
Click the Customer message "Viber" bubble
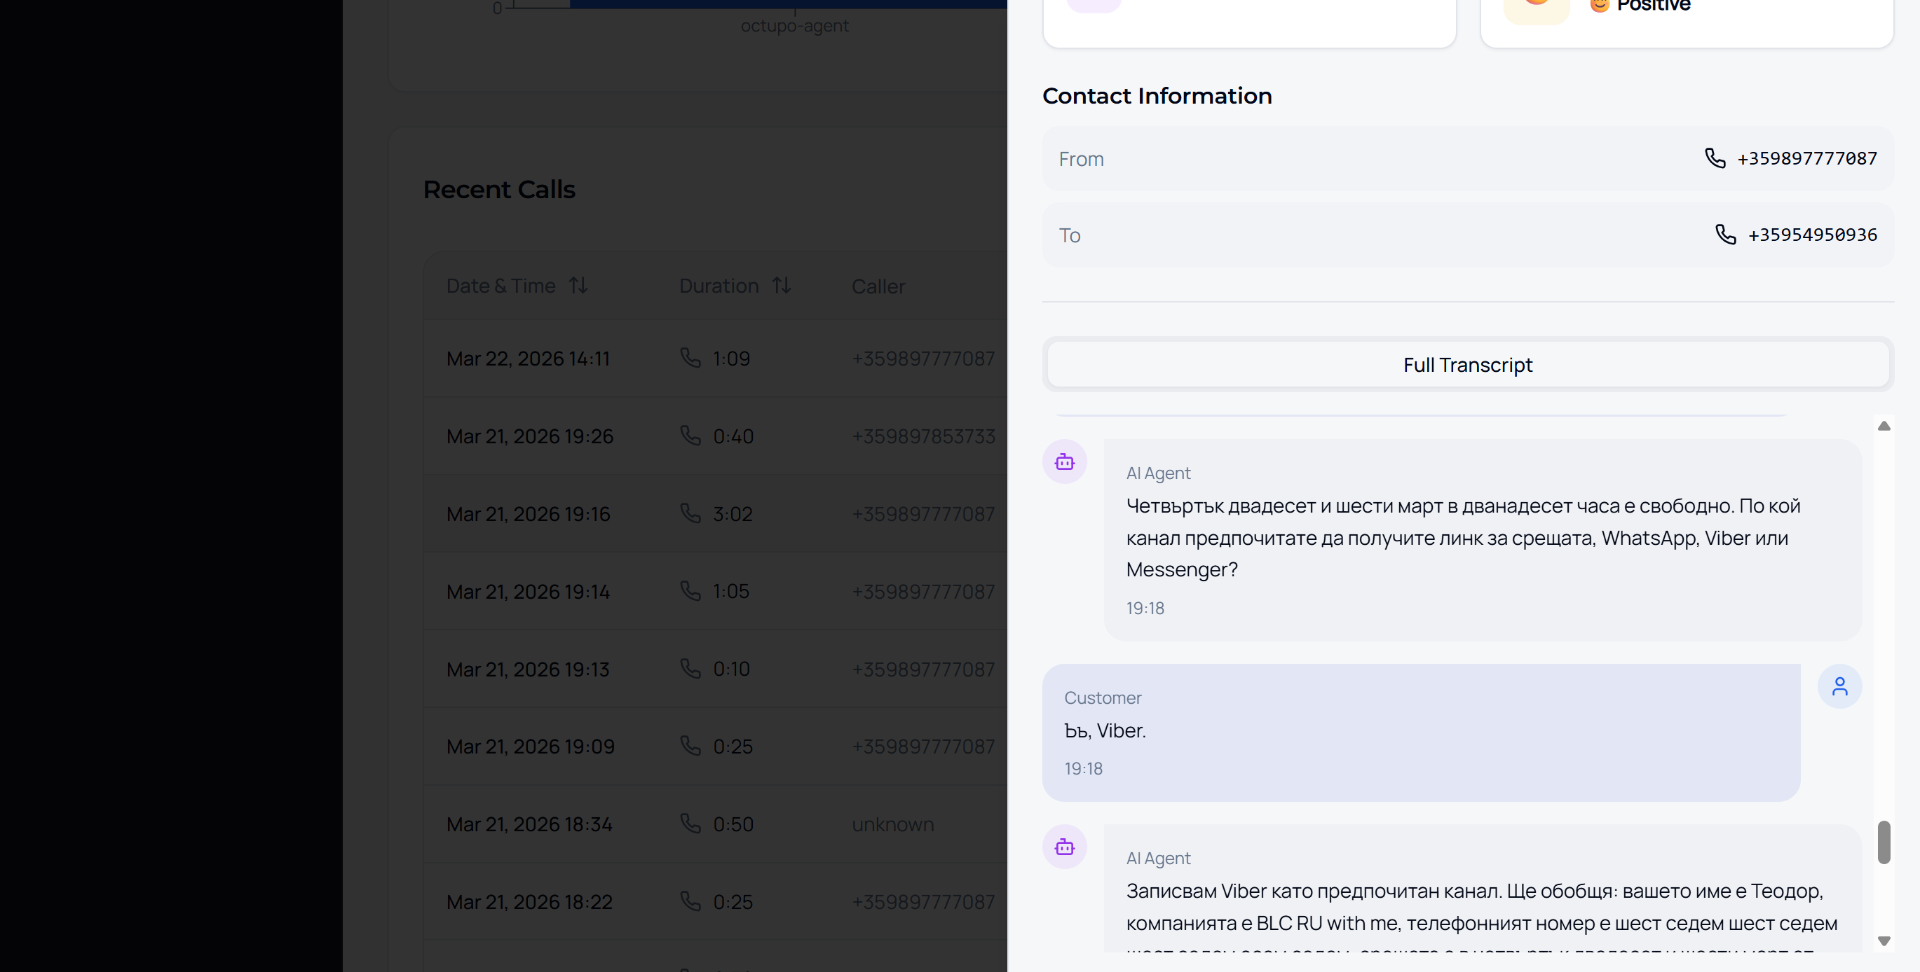(x=1420, y=732)
